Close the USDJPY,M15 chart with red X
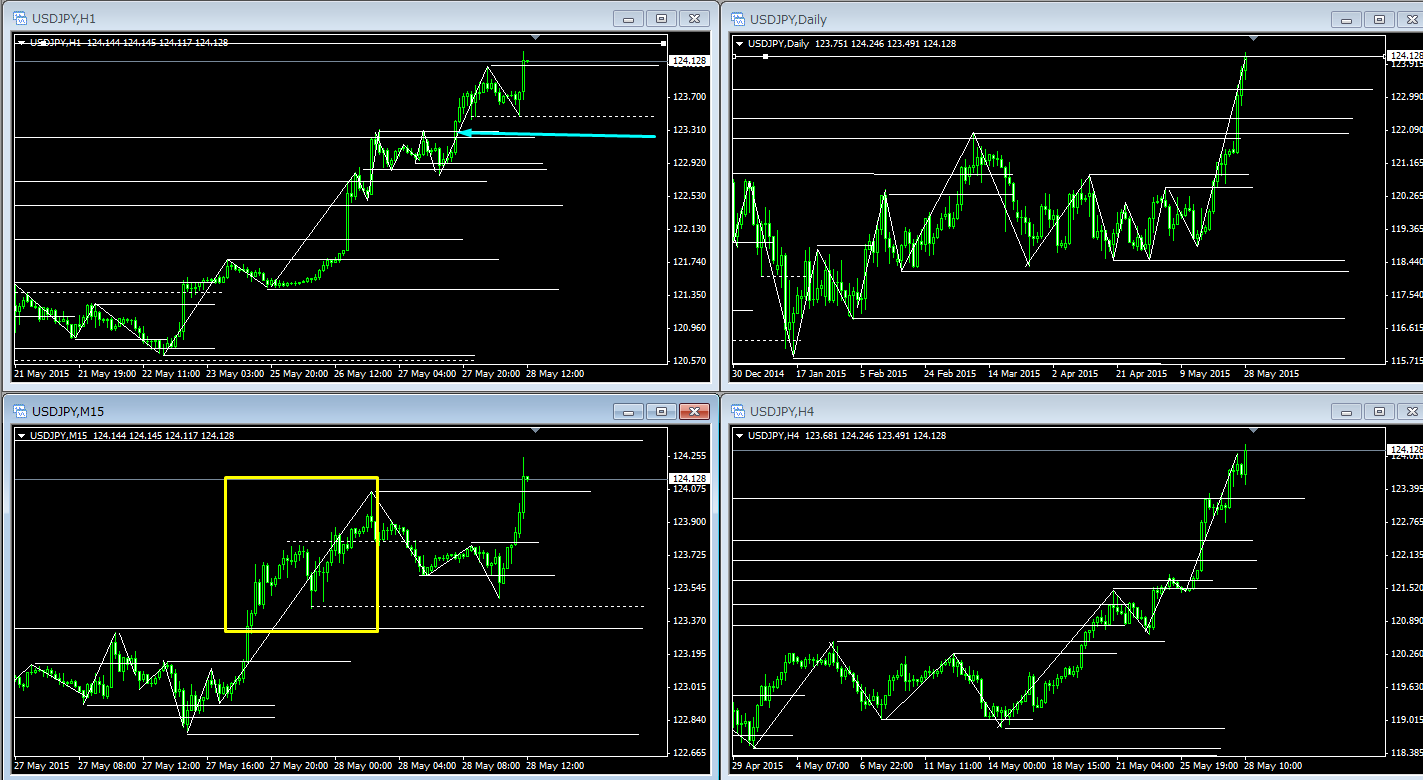The width and height of the screenshot is (1423, 780). [693, 411]
